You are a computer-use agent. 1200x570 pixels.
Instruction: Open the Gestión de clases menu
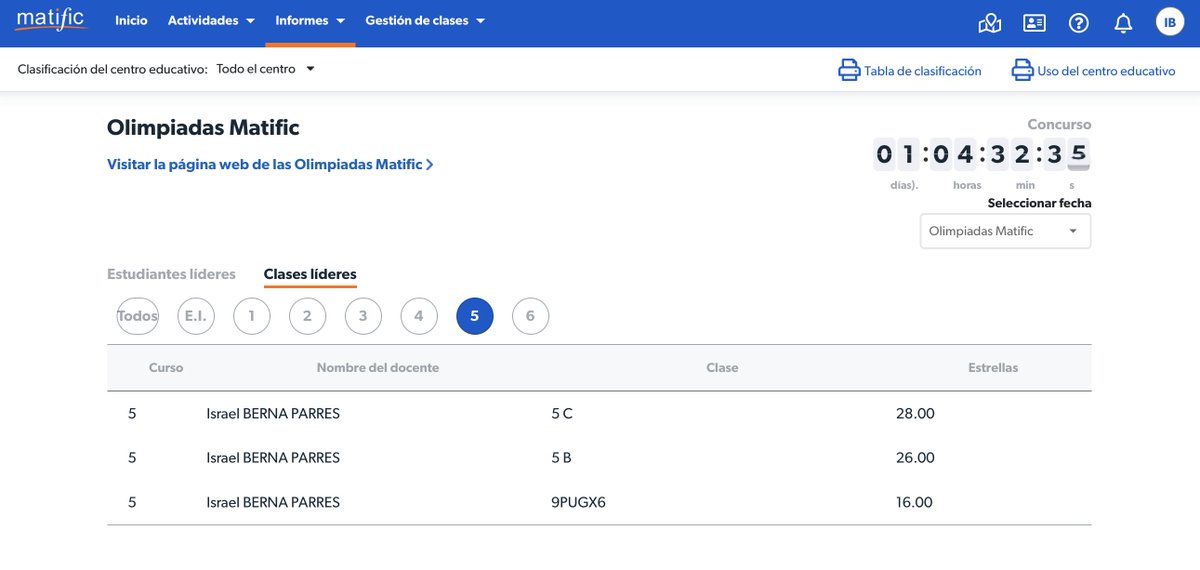coord(425,20)
